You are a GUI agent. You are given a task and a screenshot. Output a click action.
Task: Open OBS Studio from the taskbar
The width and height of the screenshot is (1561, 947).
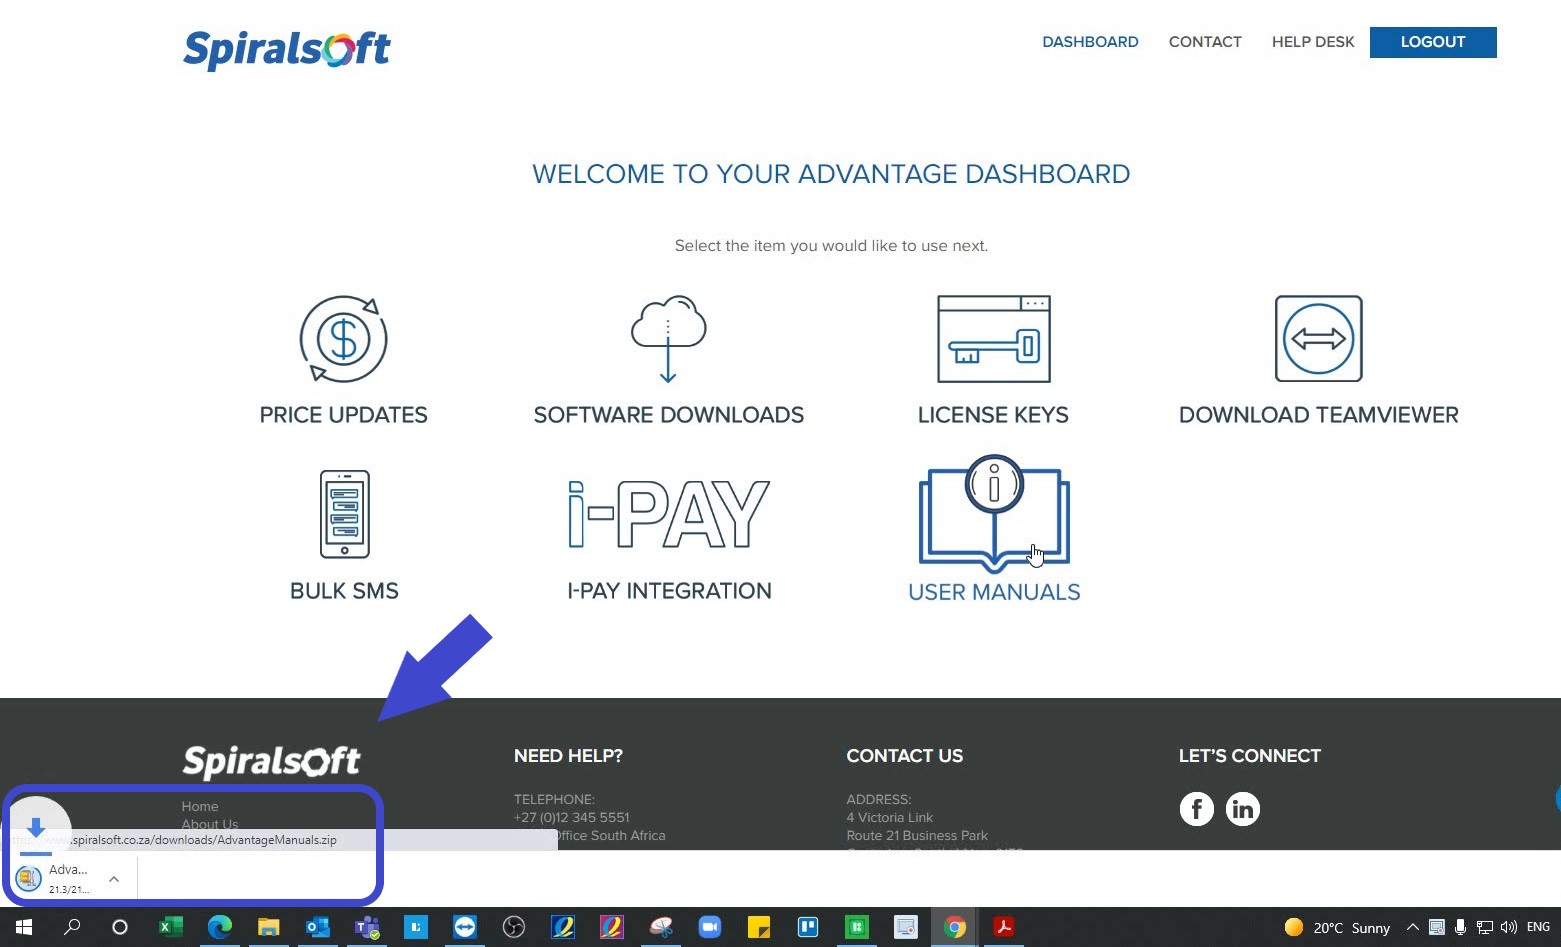pos(514,927)
